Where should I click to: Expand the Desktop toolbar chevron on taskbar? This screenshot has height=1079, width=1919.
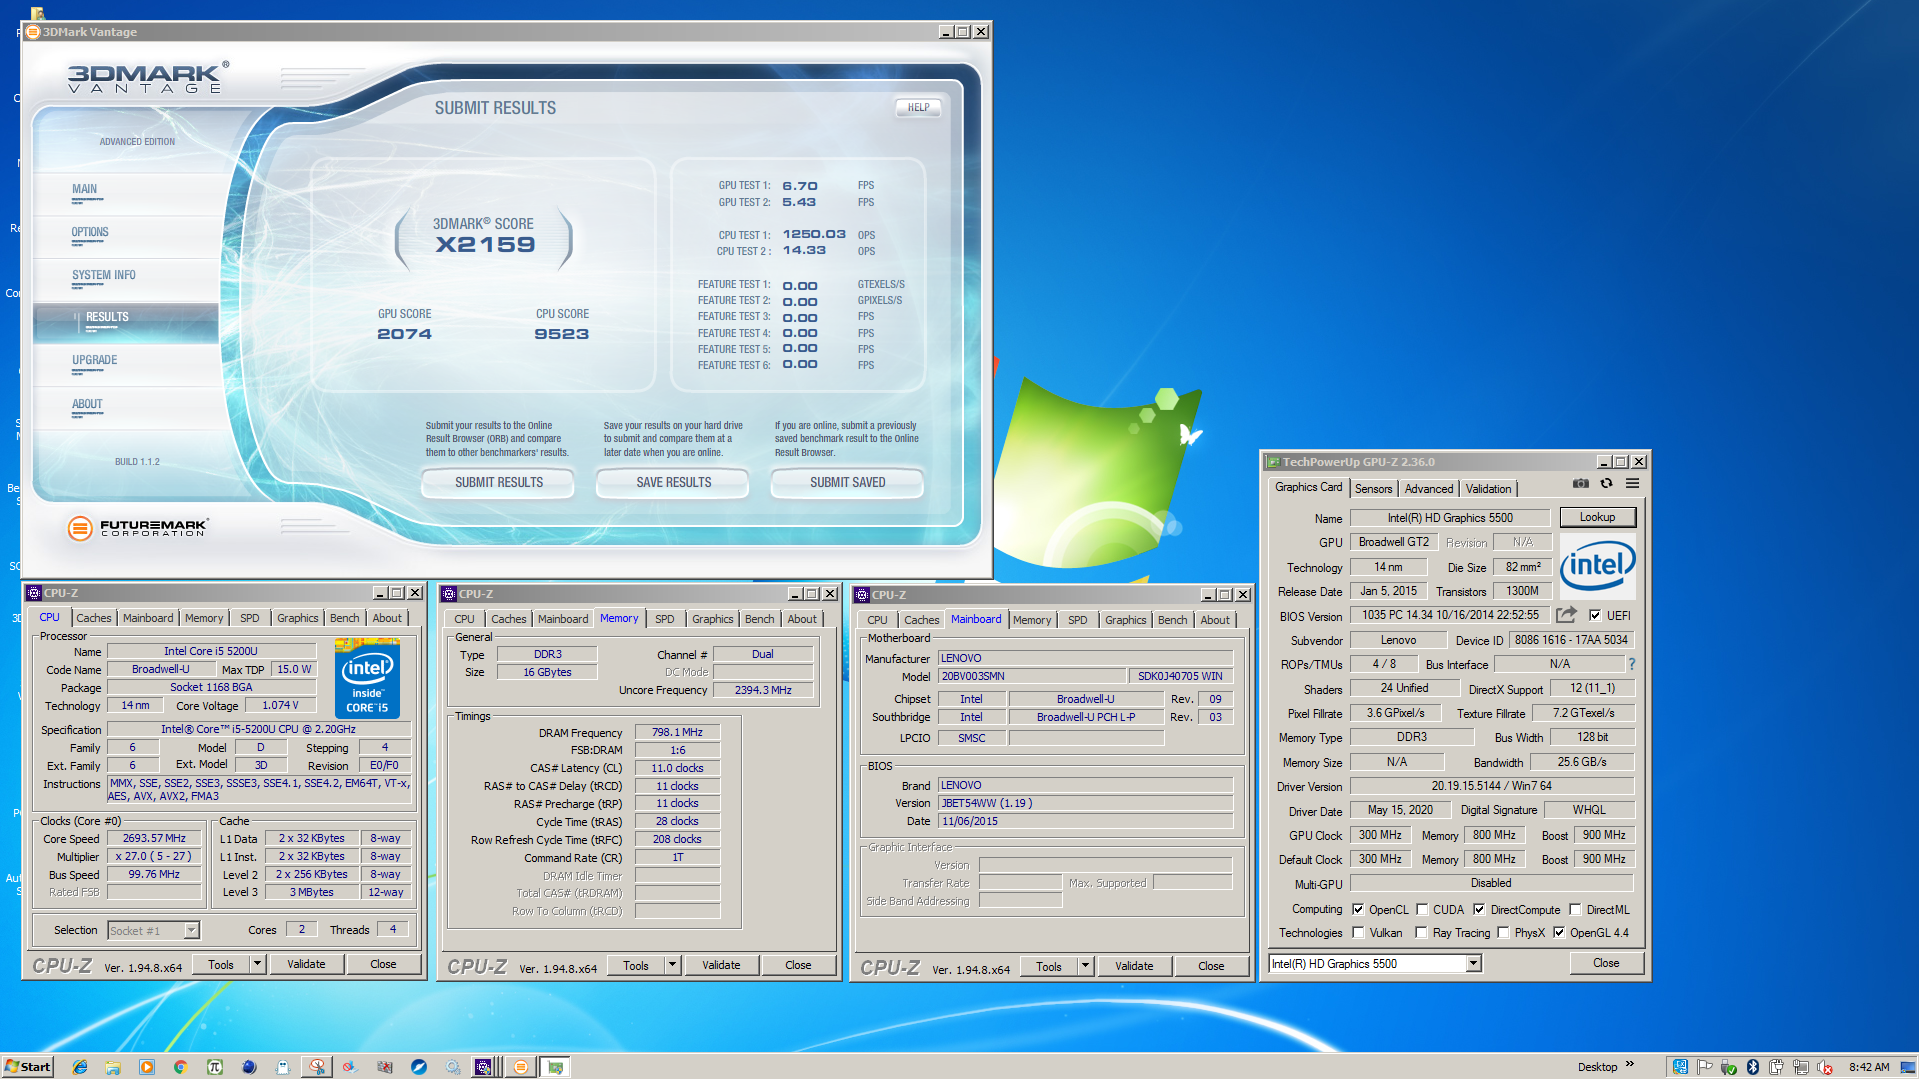coord(1630,1064)
